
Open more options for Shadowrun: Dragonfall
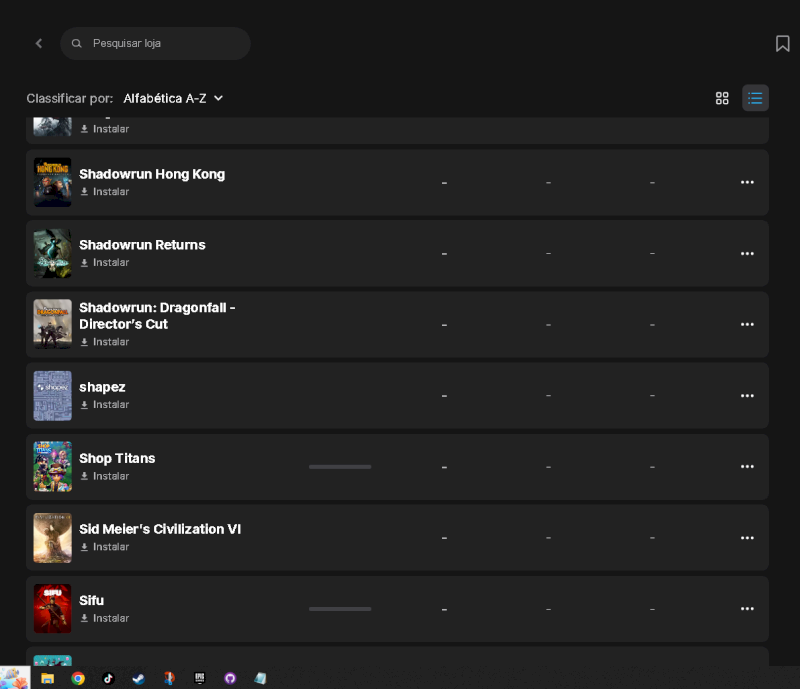coord(747,325)
